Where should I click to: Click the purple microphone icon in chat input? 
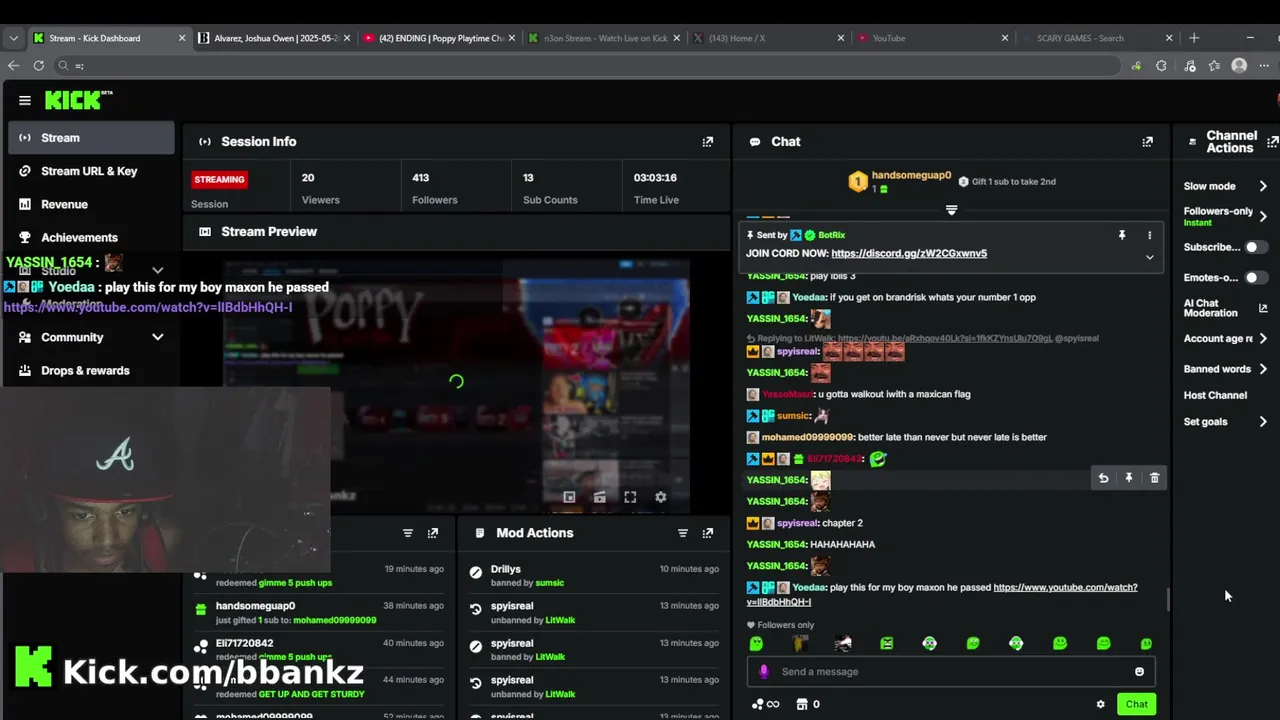point(764,672)
